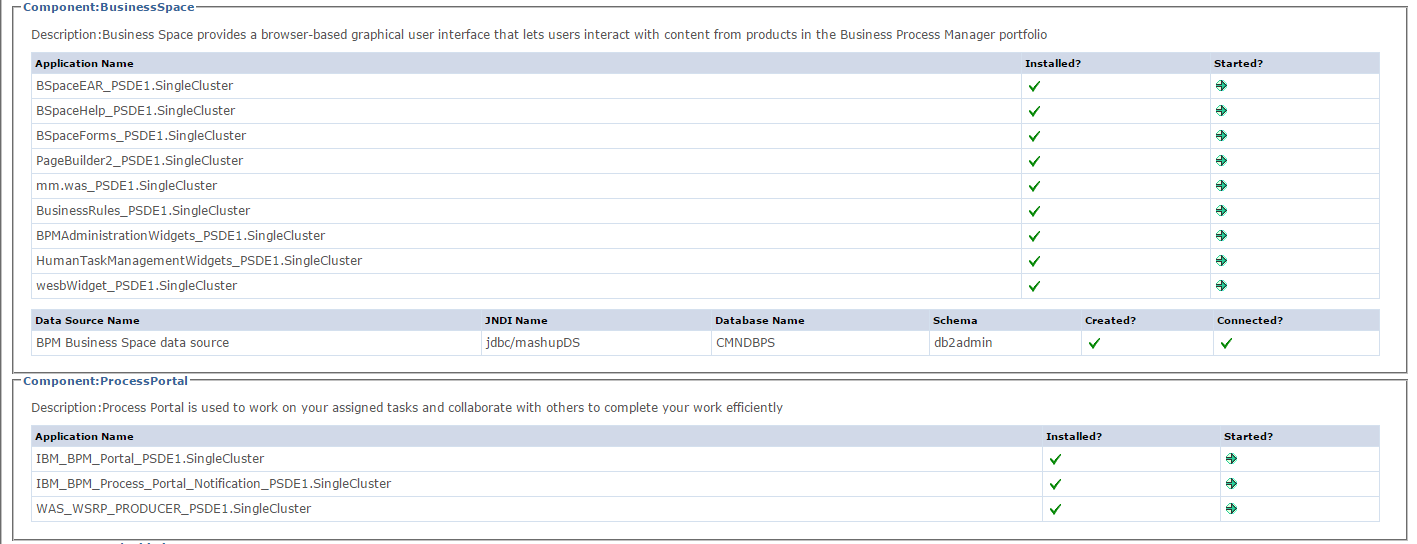Click Started arrow for BSpaceEAR_PSDE1.SingleCluster
Viewport: 1417px width, 544px height.
click(x=1221, y=85)
